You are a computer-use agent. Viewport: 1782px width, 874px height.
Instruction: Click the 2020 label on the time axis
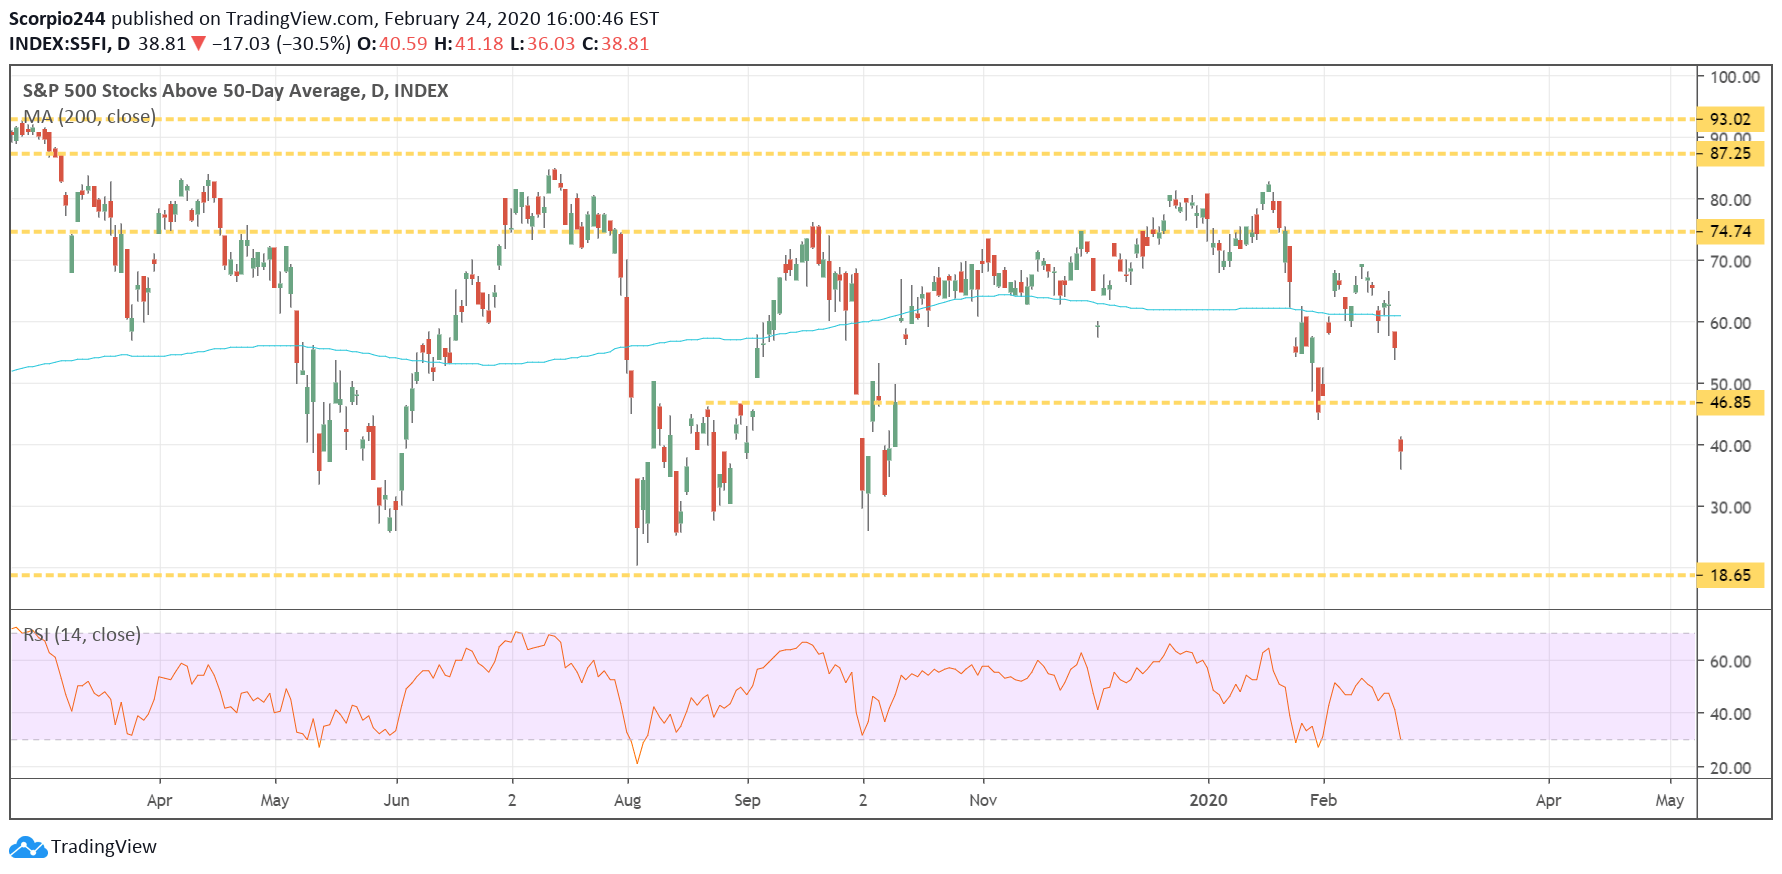coord(1208,800)
